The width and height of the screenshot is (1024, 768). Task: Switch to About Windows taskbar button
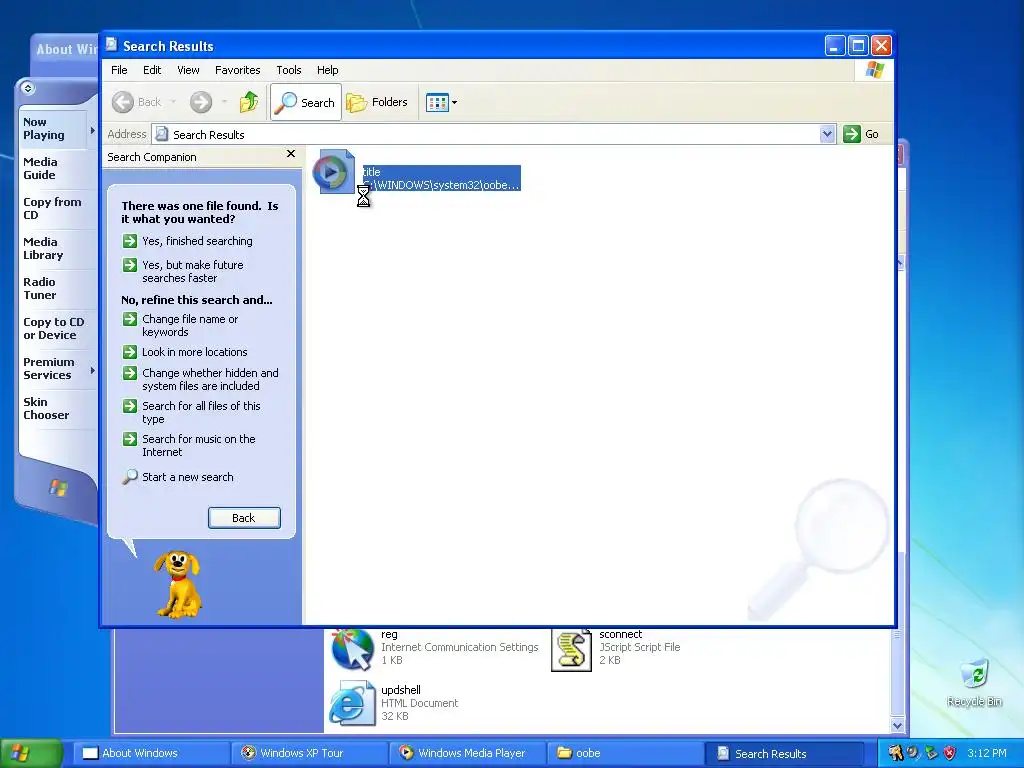point(152,753)
